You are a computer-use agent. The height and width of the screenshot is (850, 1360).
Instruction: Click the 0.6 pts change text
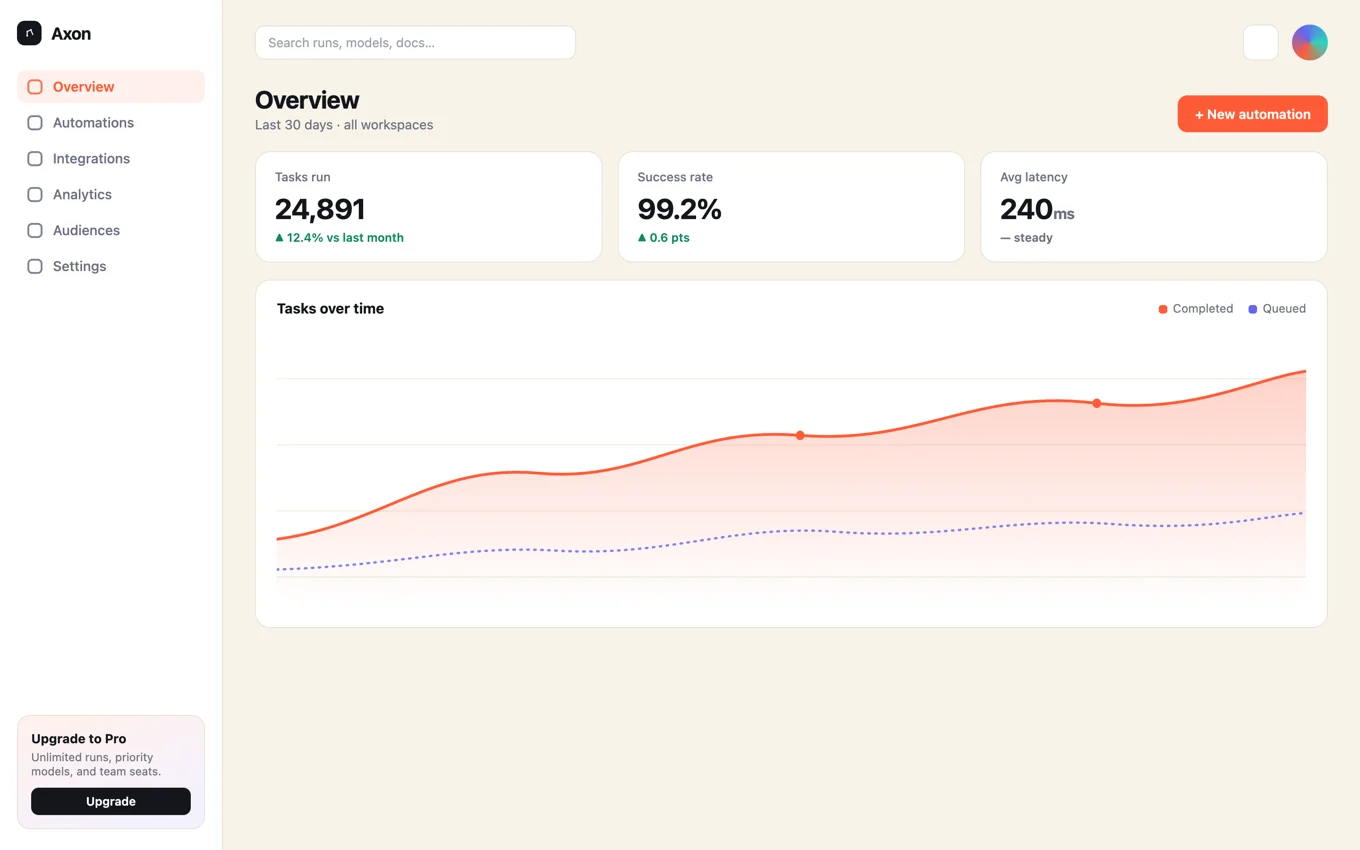[x=663, y=238]
